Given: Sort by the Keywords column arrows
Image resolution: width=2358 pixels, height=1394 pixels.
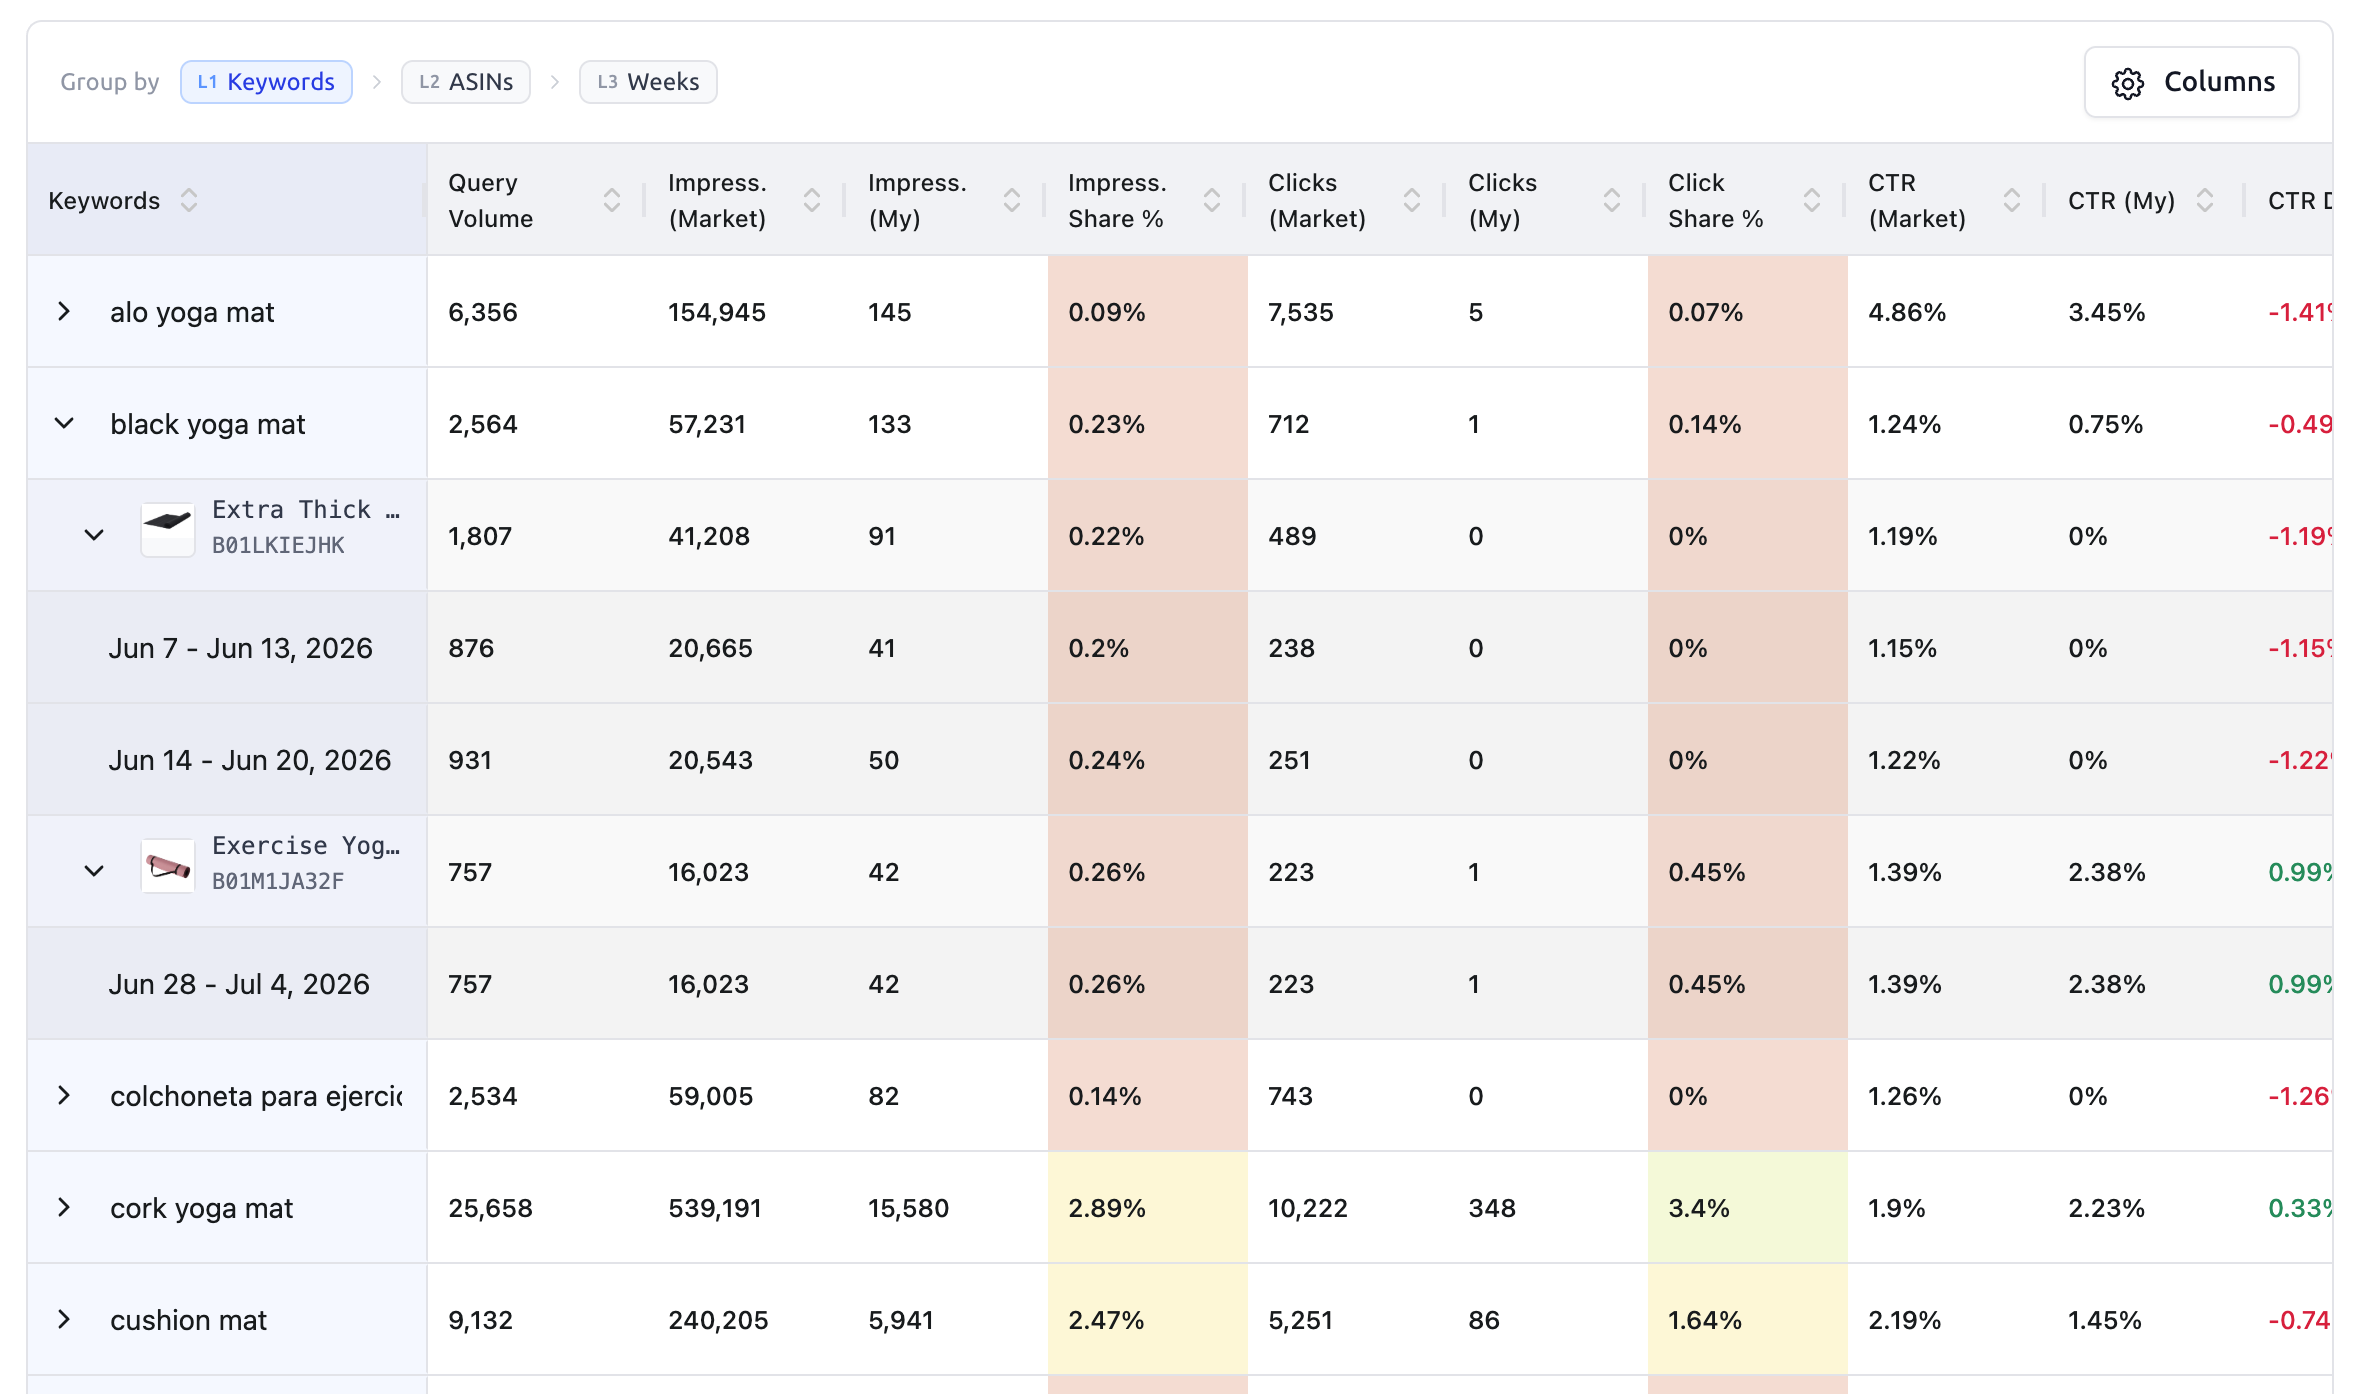Looking at the screenshot, I should pyautogui.click(x=189, y=201).
